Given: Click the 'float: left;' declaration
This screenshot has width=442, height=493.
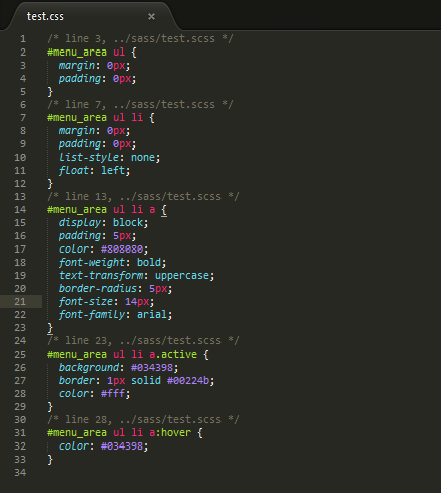Looking at the screenshot, I should (94, 171).
